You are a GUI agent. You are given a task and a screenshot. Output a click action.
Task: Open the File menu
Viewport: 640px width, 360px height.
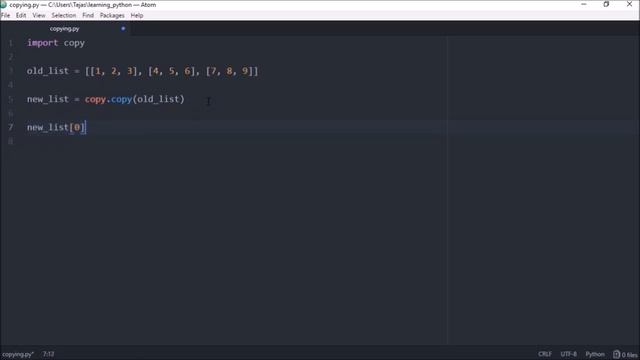tap(6, 16)
